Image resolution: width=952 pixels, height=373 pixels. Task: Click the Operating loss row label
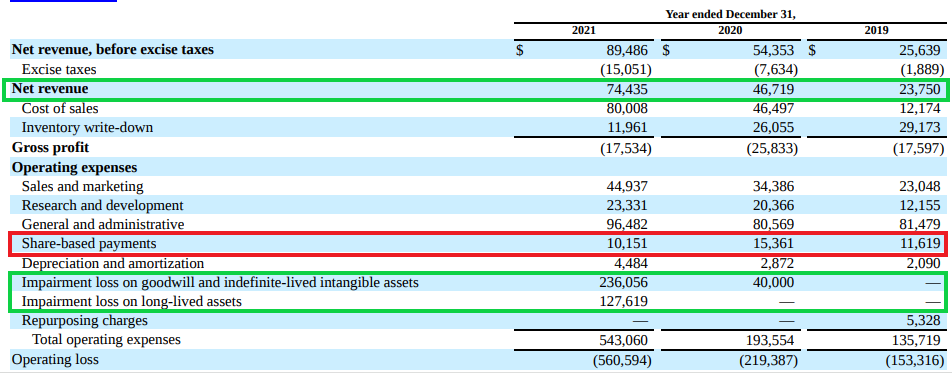pyautogui.click(x=55, y=360)
